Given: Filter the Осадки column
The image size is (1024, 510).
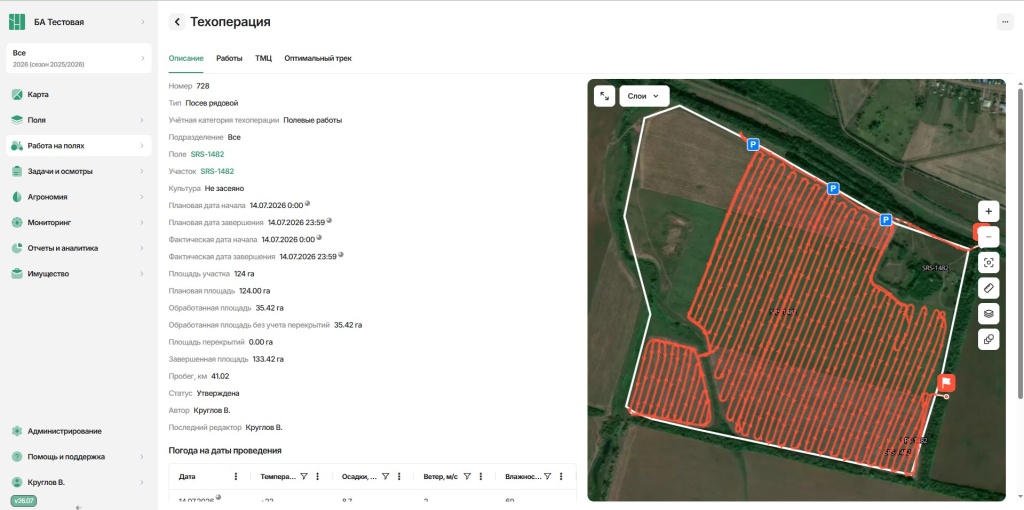Looking at the screenshot, I should pyautogui.click(x=385, y=477).
